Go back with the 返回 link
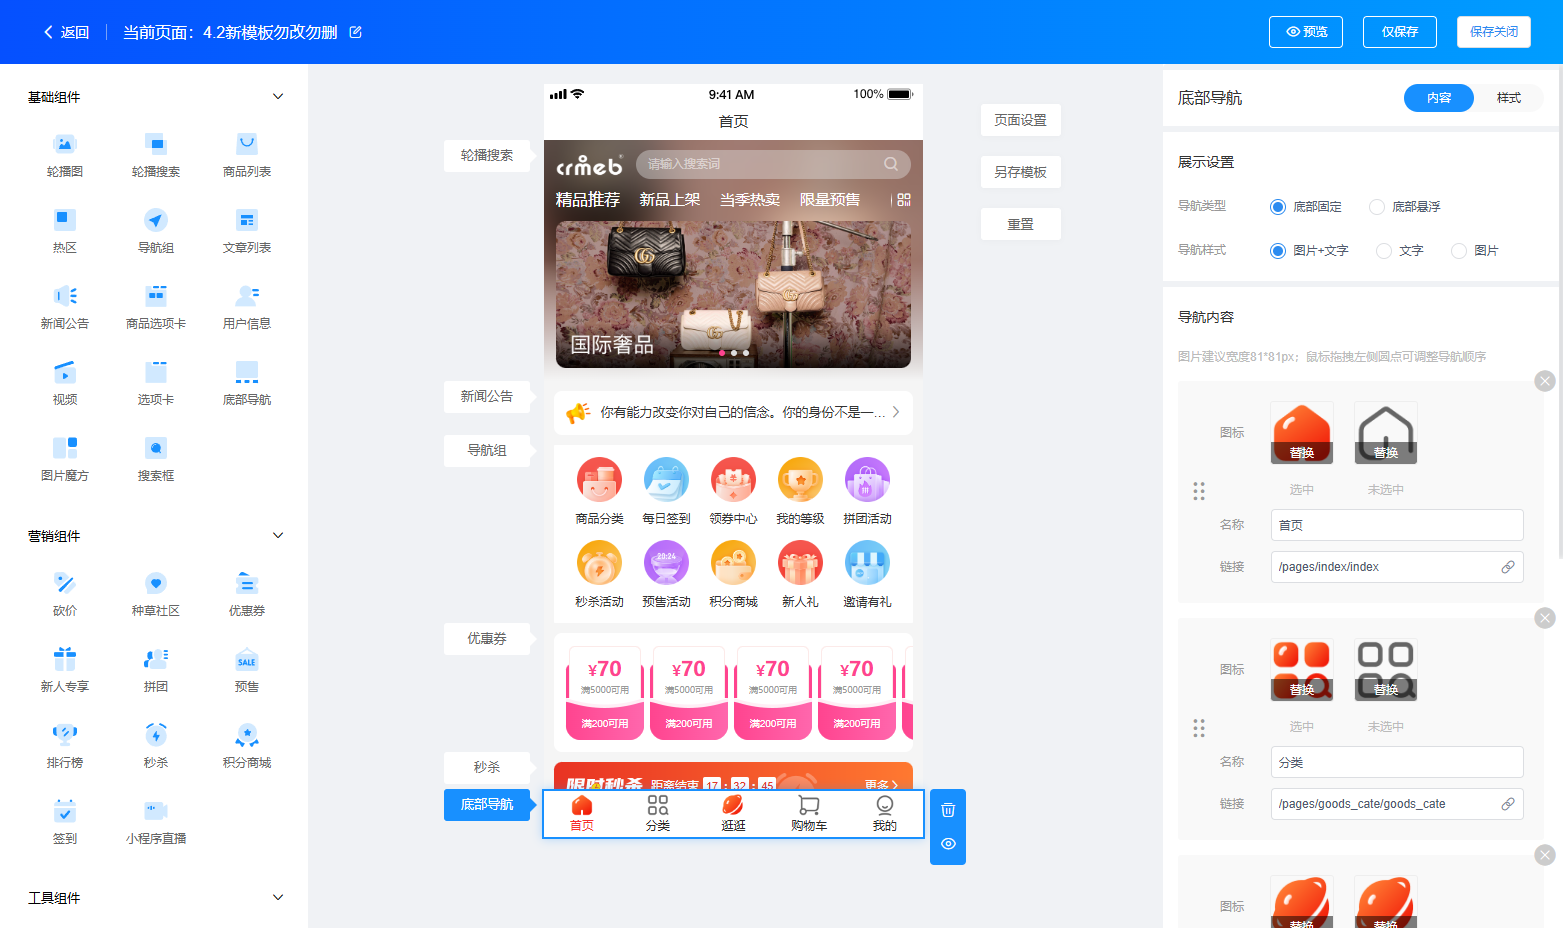This screenshot has width=1563, height=930. [x=66, y=32]
